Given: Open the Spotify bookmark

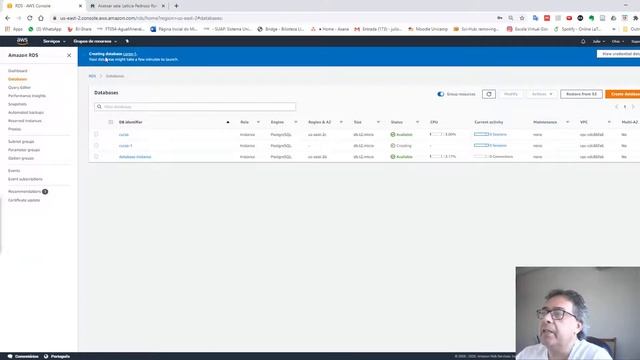Looking at the screenshot, I should 578,29.
